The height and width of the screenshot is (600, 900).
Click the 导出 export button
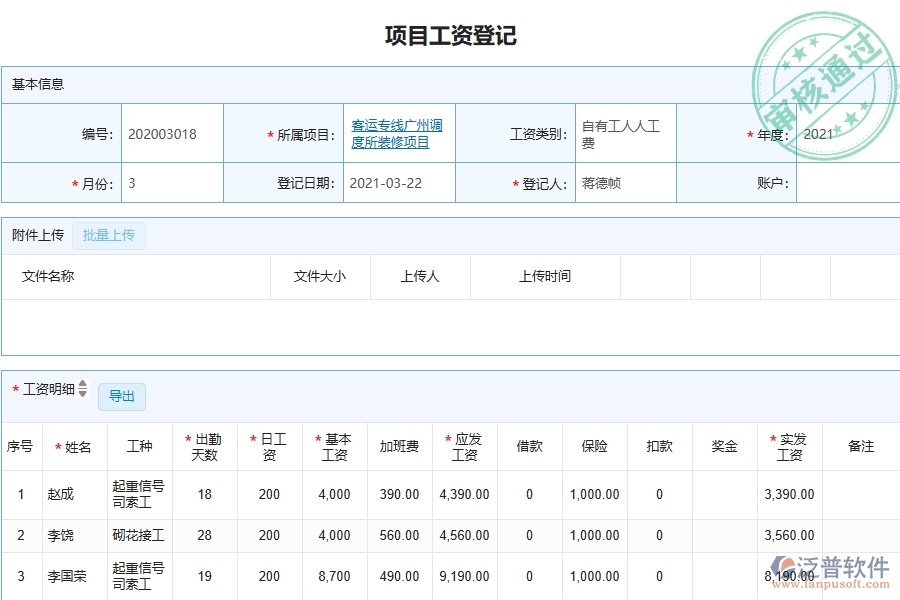click(x=122, y=396)
